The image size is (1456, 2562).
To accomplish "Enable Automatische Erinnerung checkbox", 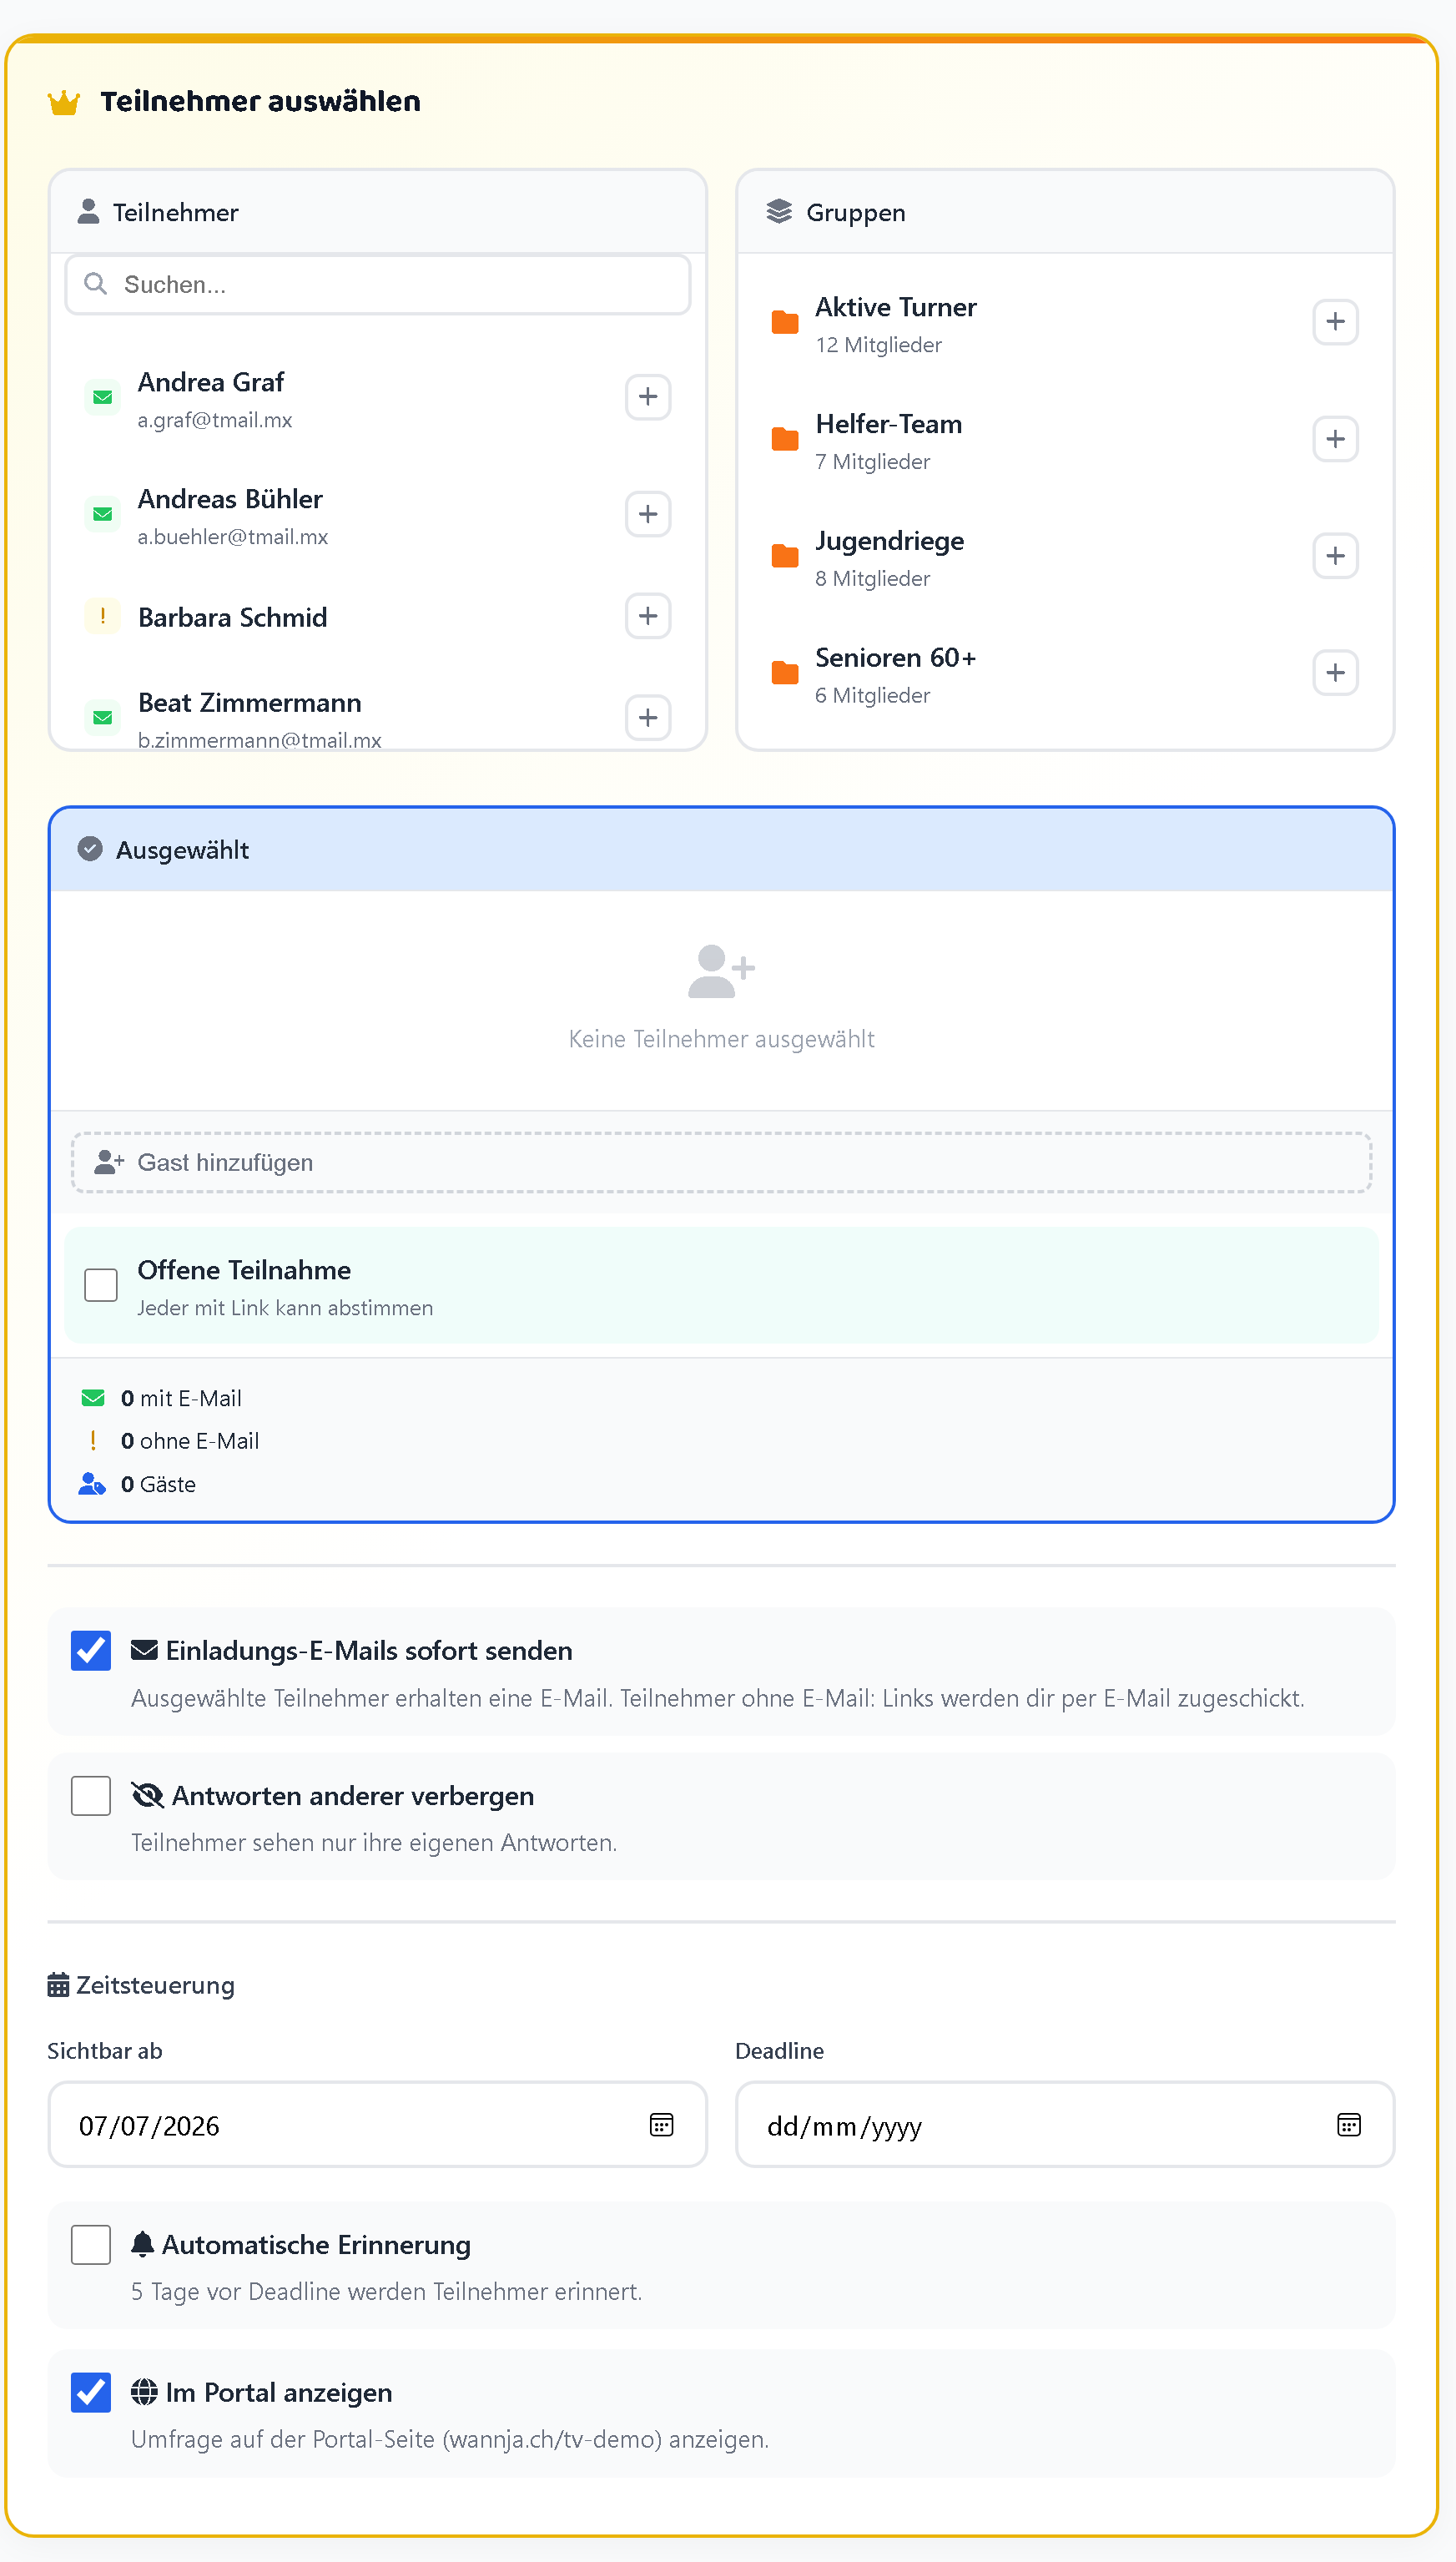I will pos(91,2245).
